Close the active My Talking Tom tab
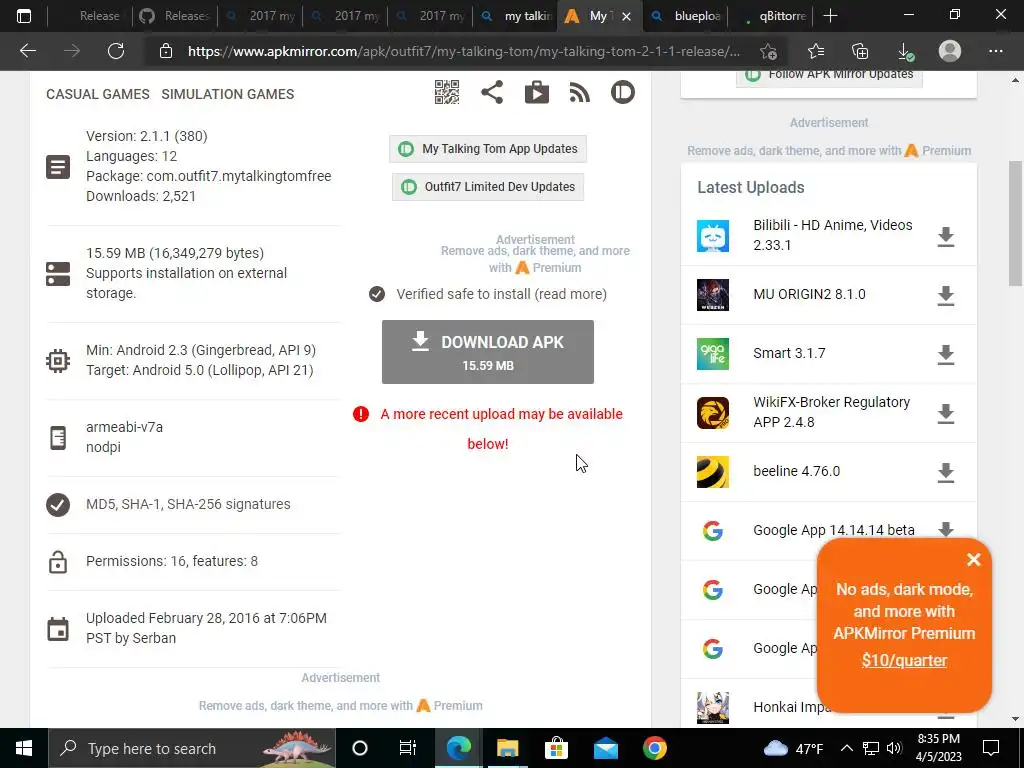1024x768 pixels. [x=626, y=16]
